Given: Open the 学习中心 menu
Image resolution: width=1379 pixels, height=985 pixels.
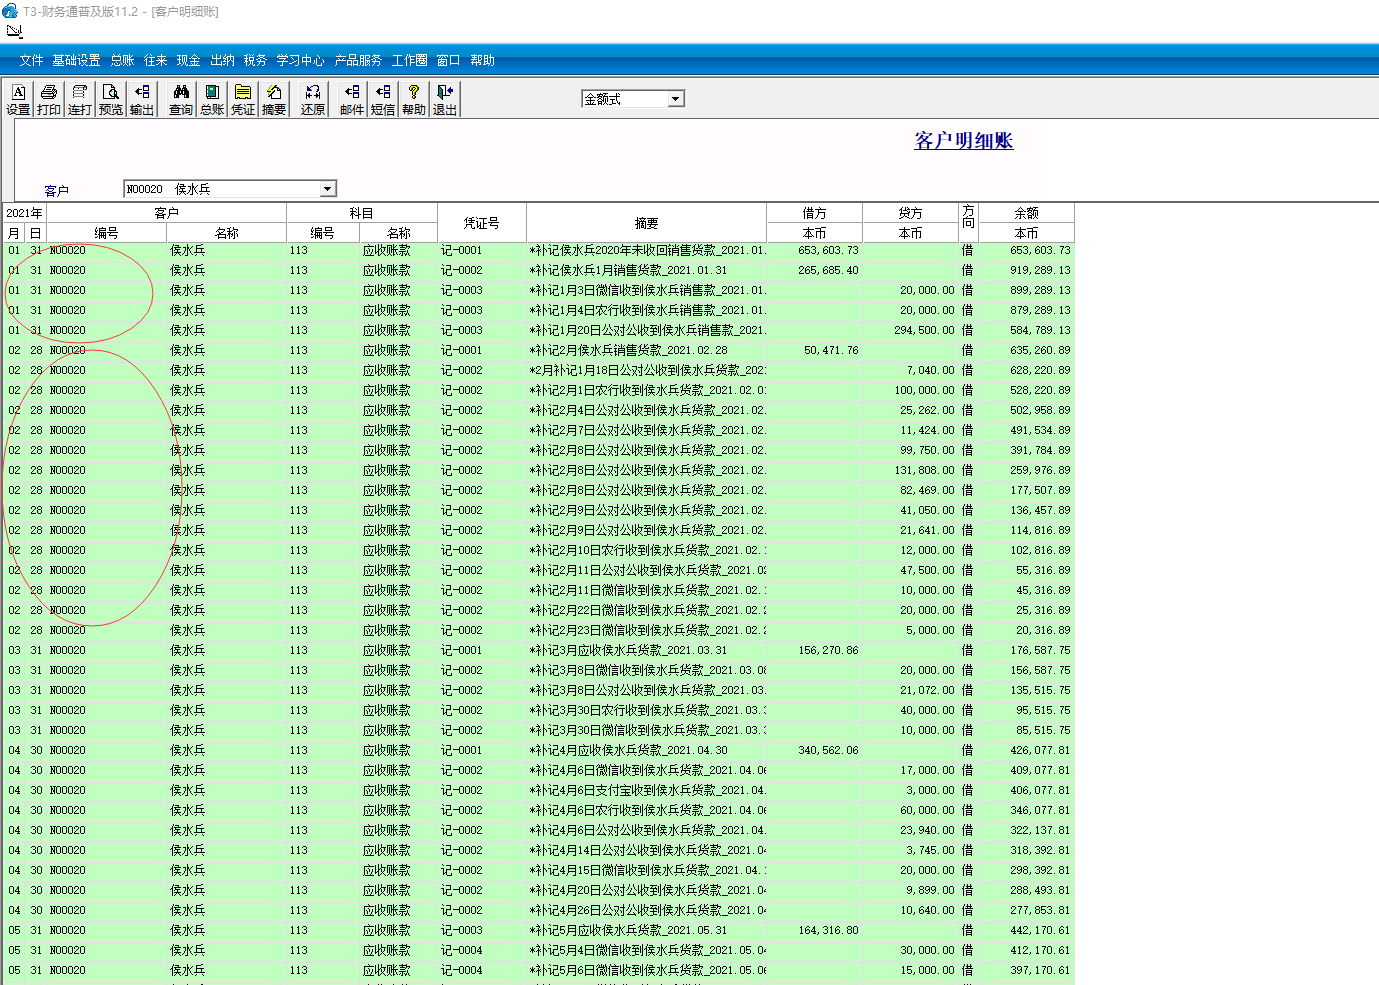Looking at the screenshot, I should pos(300,60).
